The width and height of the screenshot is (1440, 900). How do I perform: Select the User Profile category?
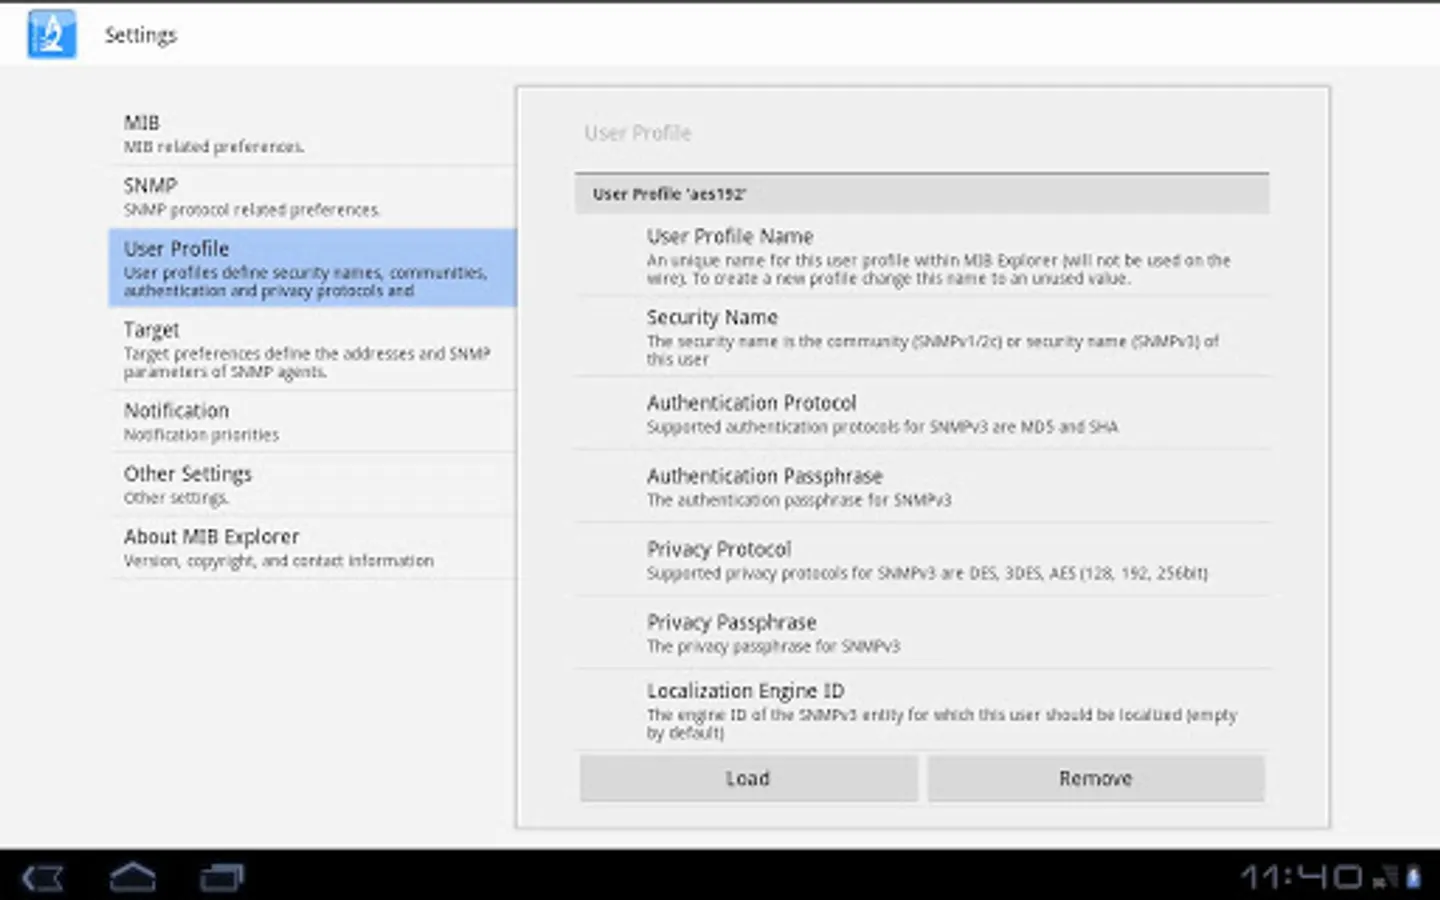tap(312, 267)
